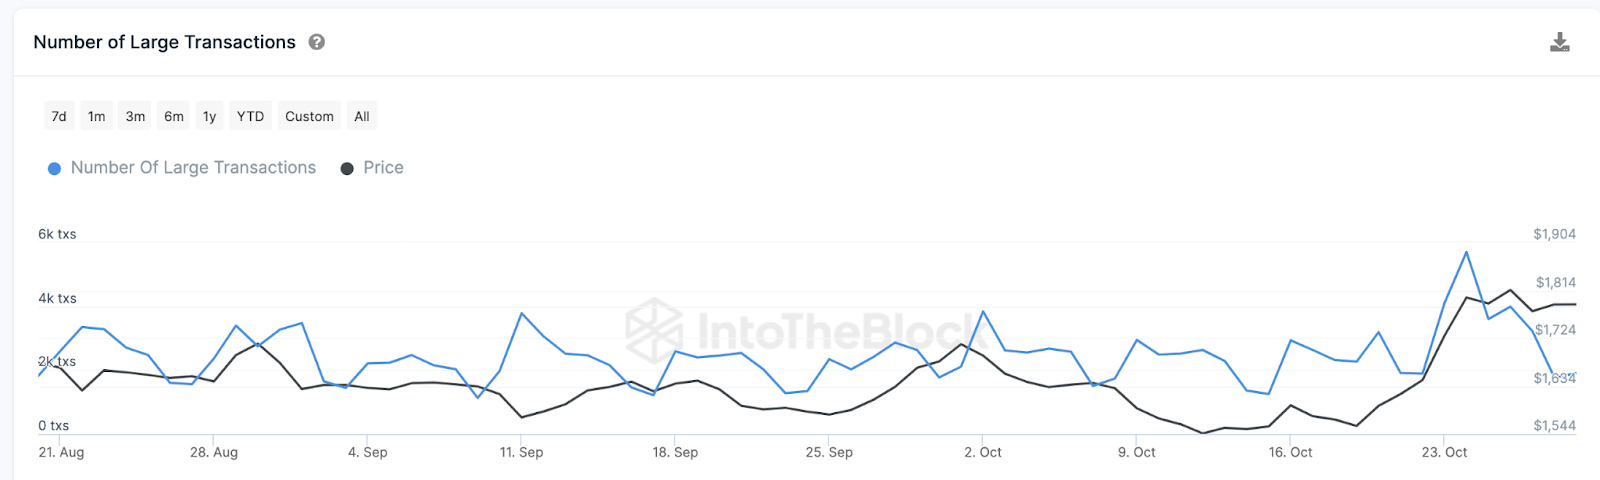
Task: Select the 7d time range
Action: (59, 116)
